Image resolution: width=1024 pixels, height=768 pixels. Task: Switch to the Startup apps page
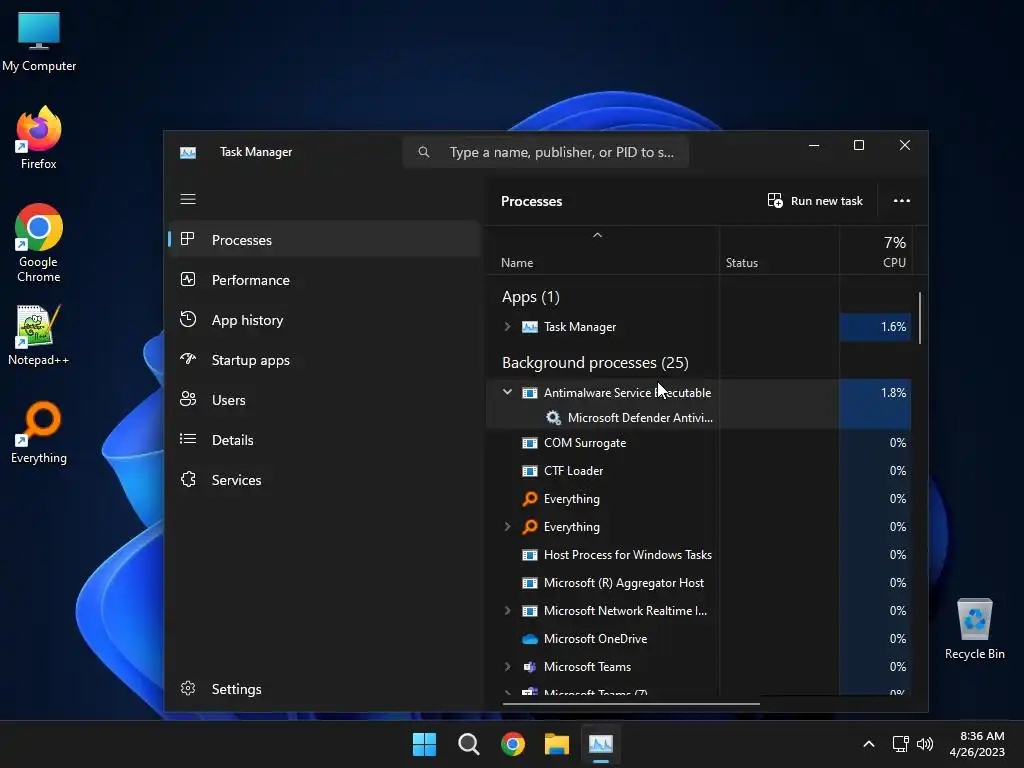point(325,360)
